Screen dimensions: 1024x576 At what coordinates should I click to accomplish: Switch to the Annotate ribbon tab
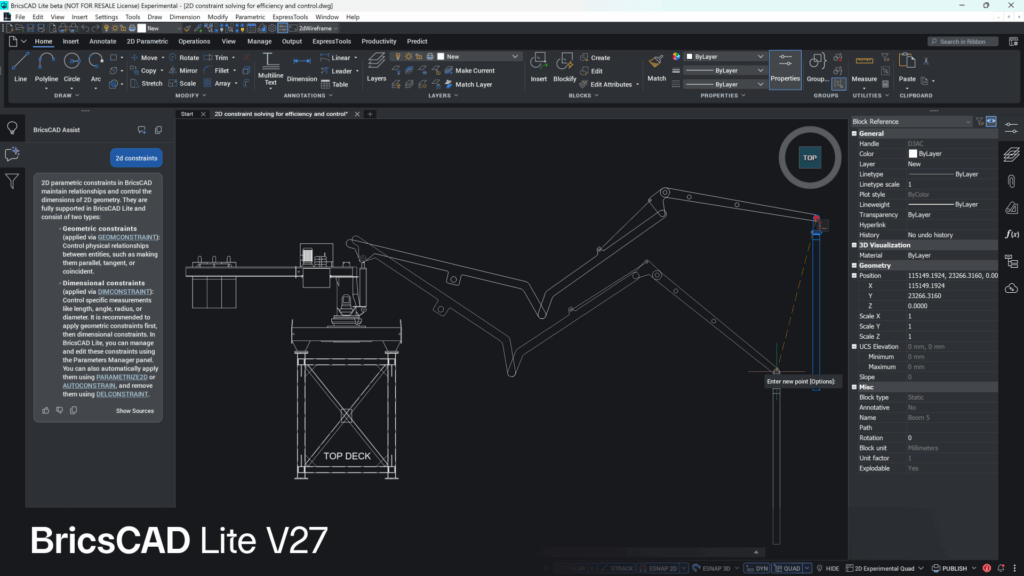tap(103, 41)
